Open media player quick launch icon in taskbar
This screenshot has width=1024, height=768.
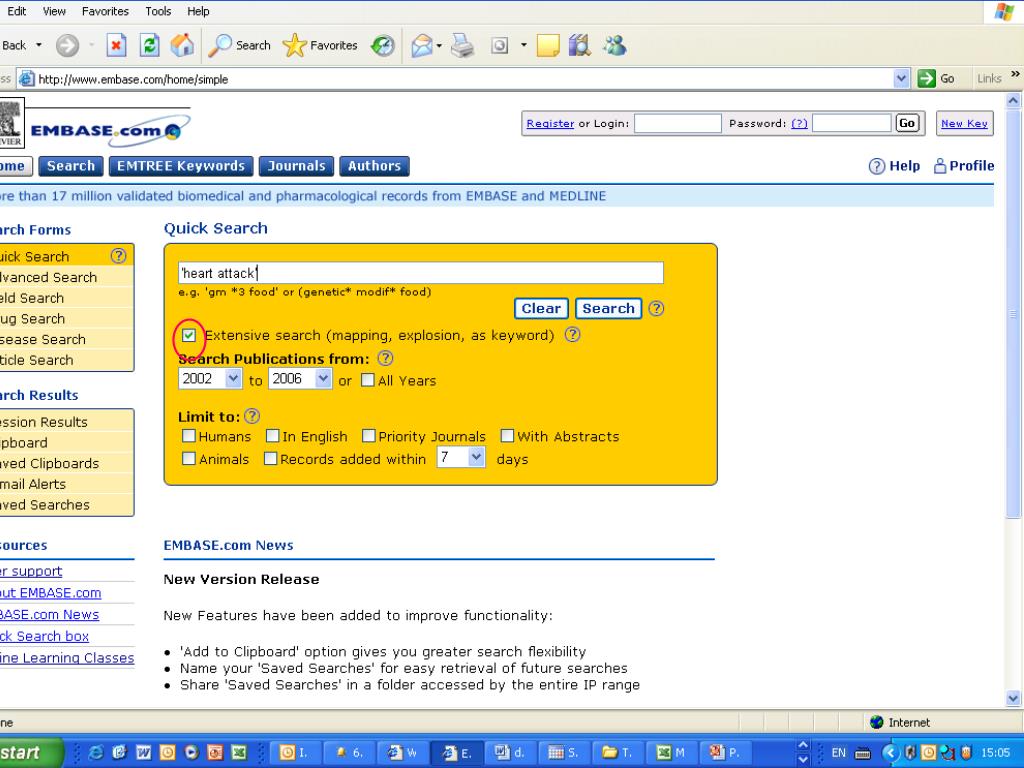coord(191,752)
